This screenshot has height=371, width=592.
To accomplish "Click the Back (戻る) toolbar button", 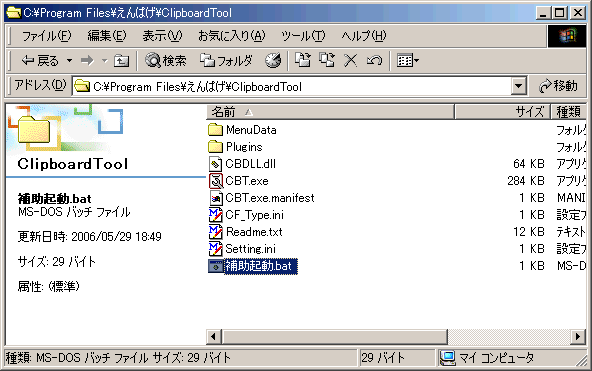I will pyautogui.click(x=40, y=60).
